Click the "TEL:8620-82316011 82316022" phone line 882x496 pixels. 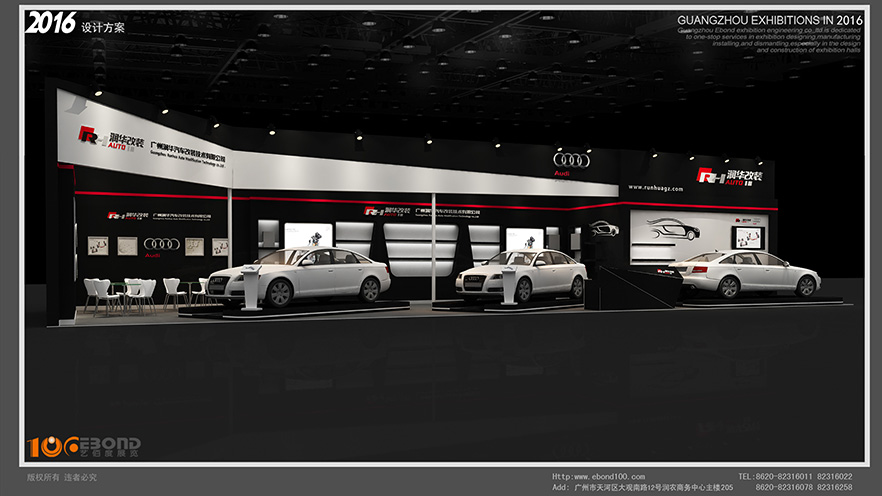pyautogui.click(x=795, y=476)
